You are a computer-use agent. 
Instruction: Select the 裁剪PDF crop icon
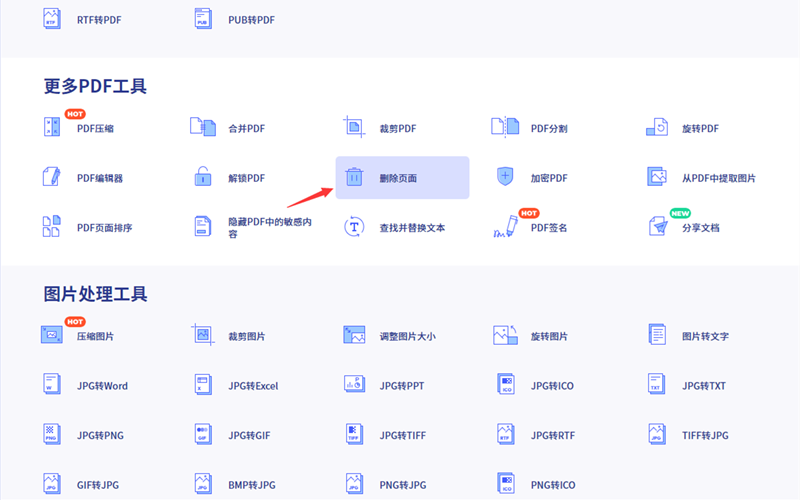pyautogui.click(x=354, y=127)
